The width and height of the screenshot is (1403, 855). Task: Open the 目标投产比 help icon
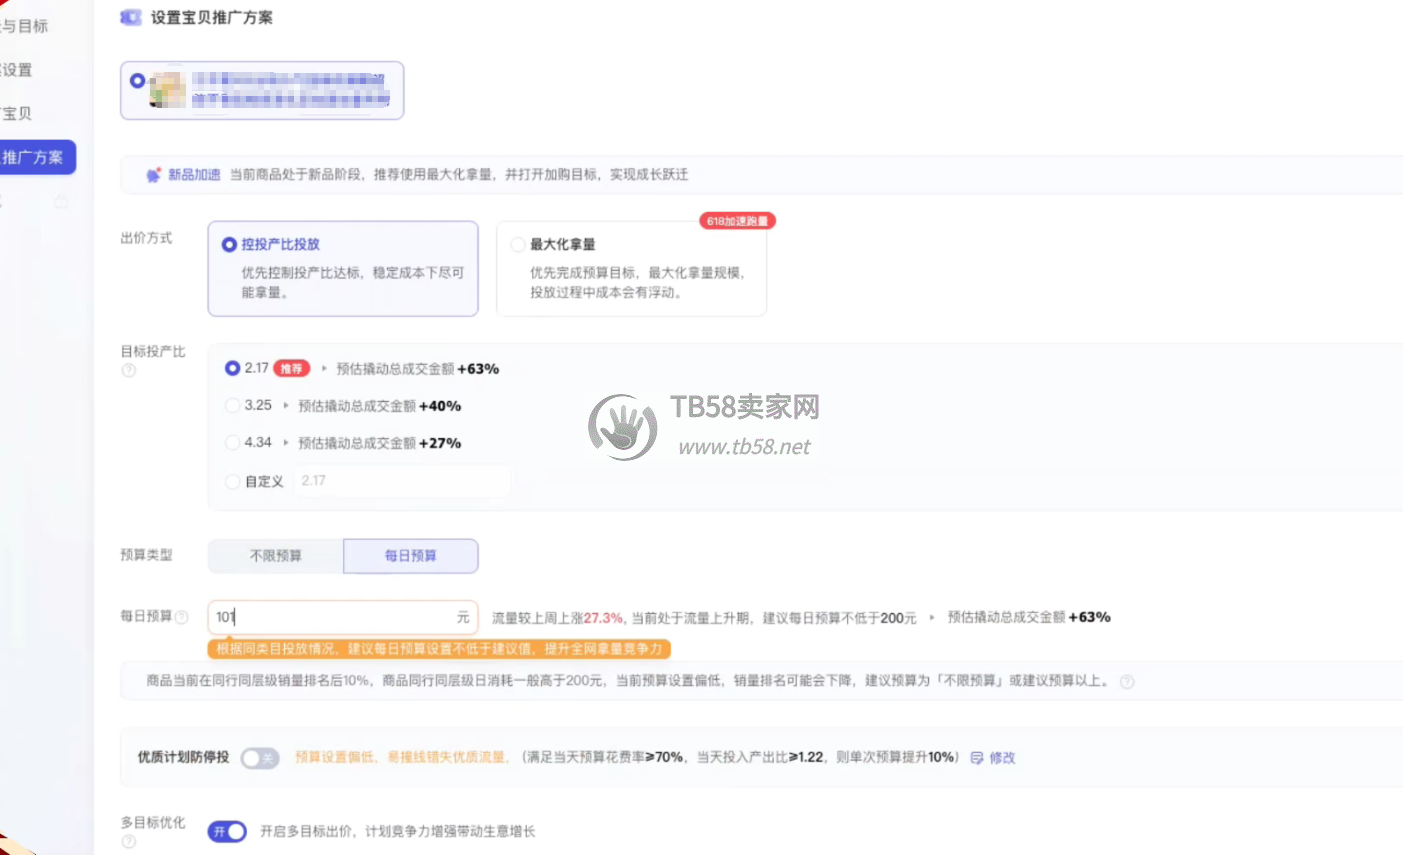pyautogui.click(x=128, y=370)
